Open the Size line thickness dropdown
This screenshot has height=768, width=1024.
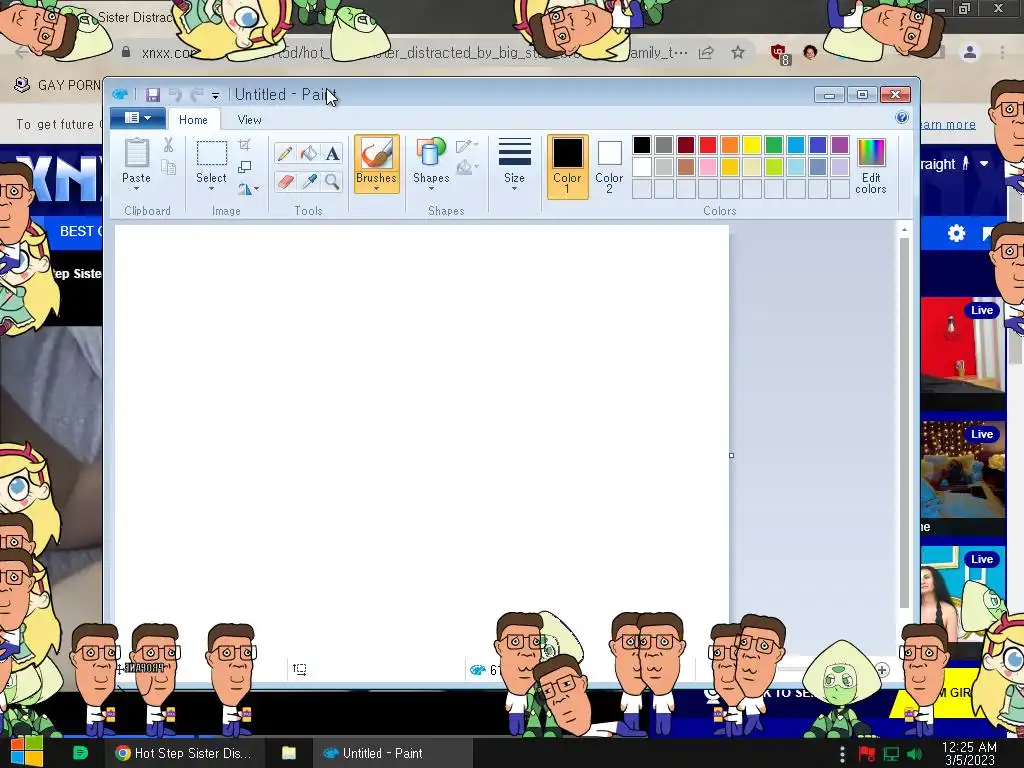click(515, 164)
